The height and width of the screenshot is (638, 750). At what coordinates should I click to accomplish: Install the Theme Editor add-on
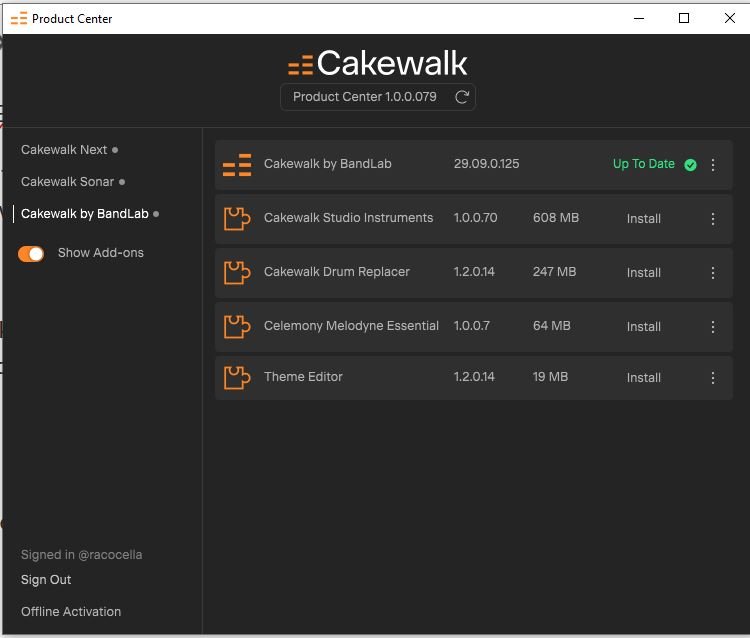pyautogui.click(x=644, y=378)
